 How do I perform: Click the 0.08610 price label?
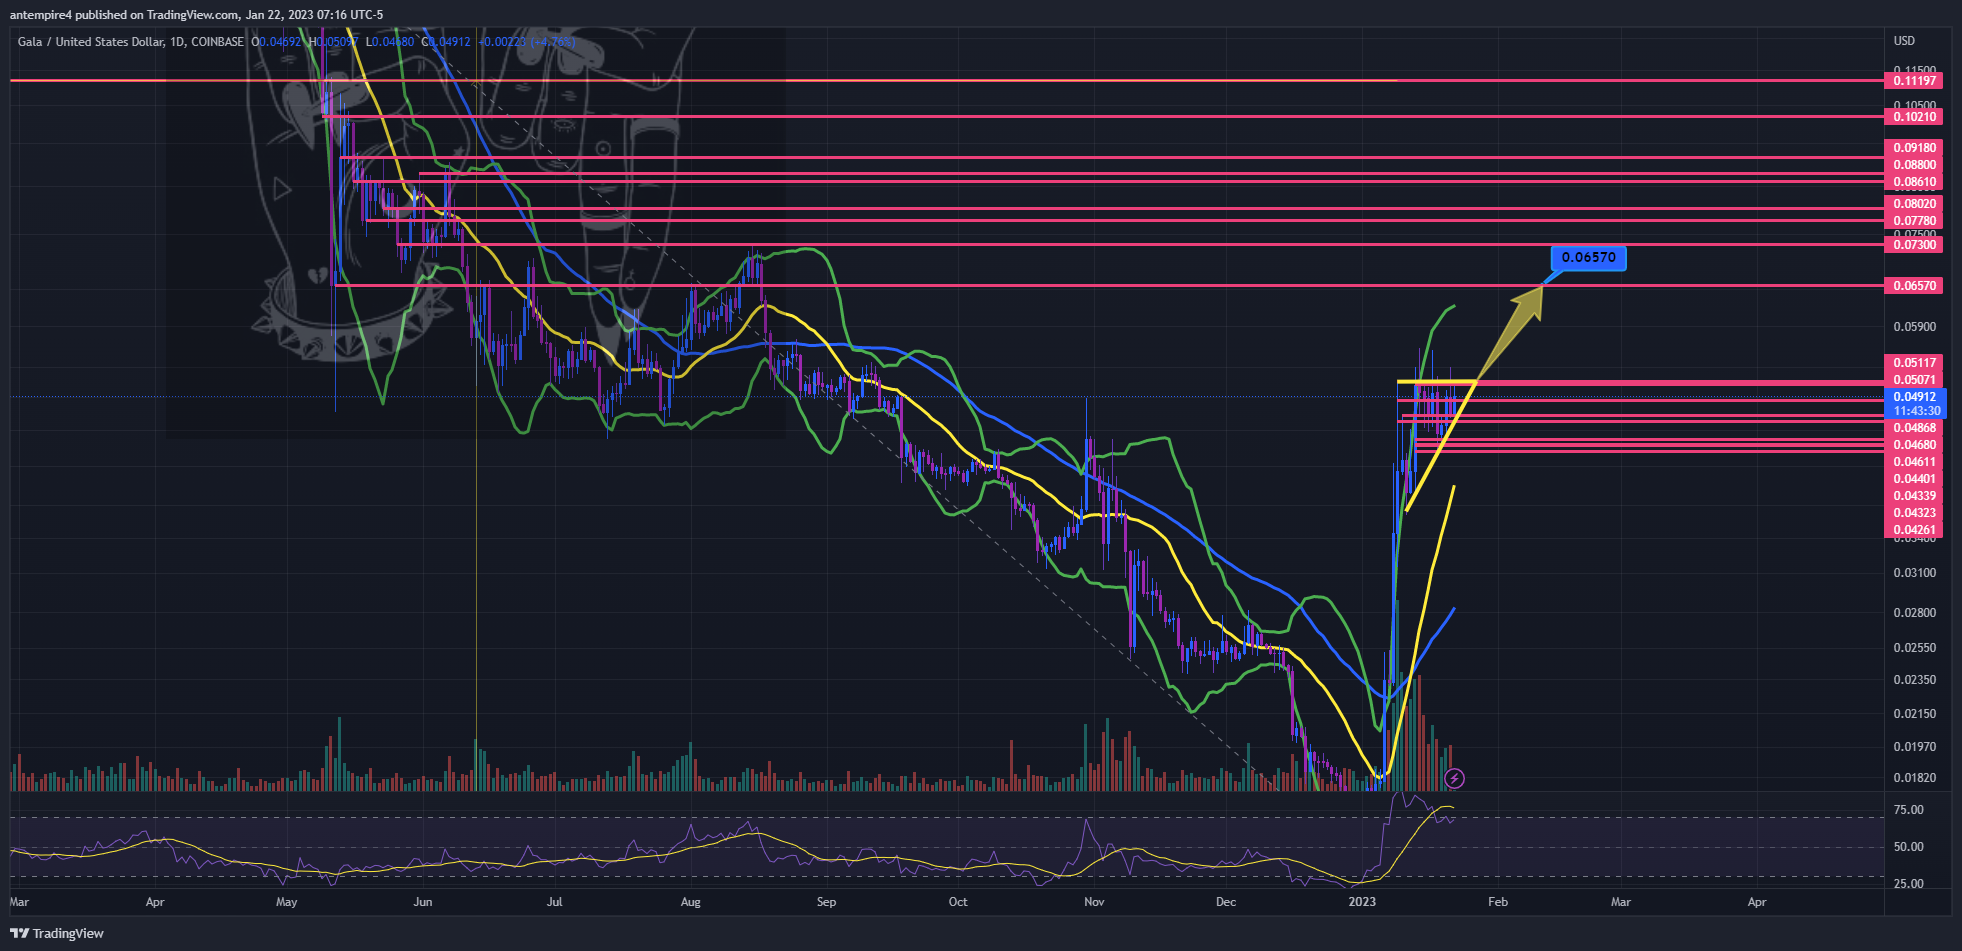pos(1914,182)
